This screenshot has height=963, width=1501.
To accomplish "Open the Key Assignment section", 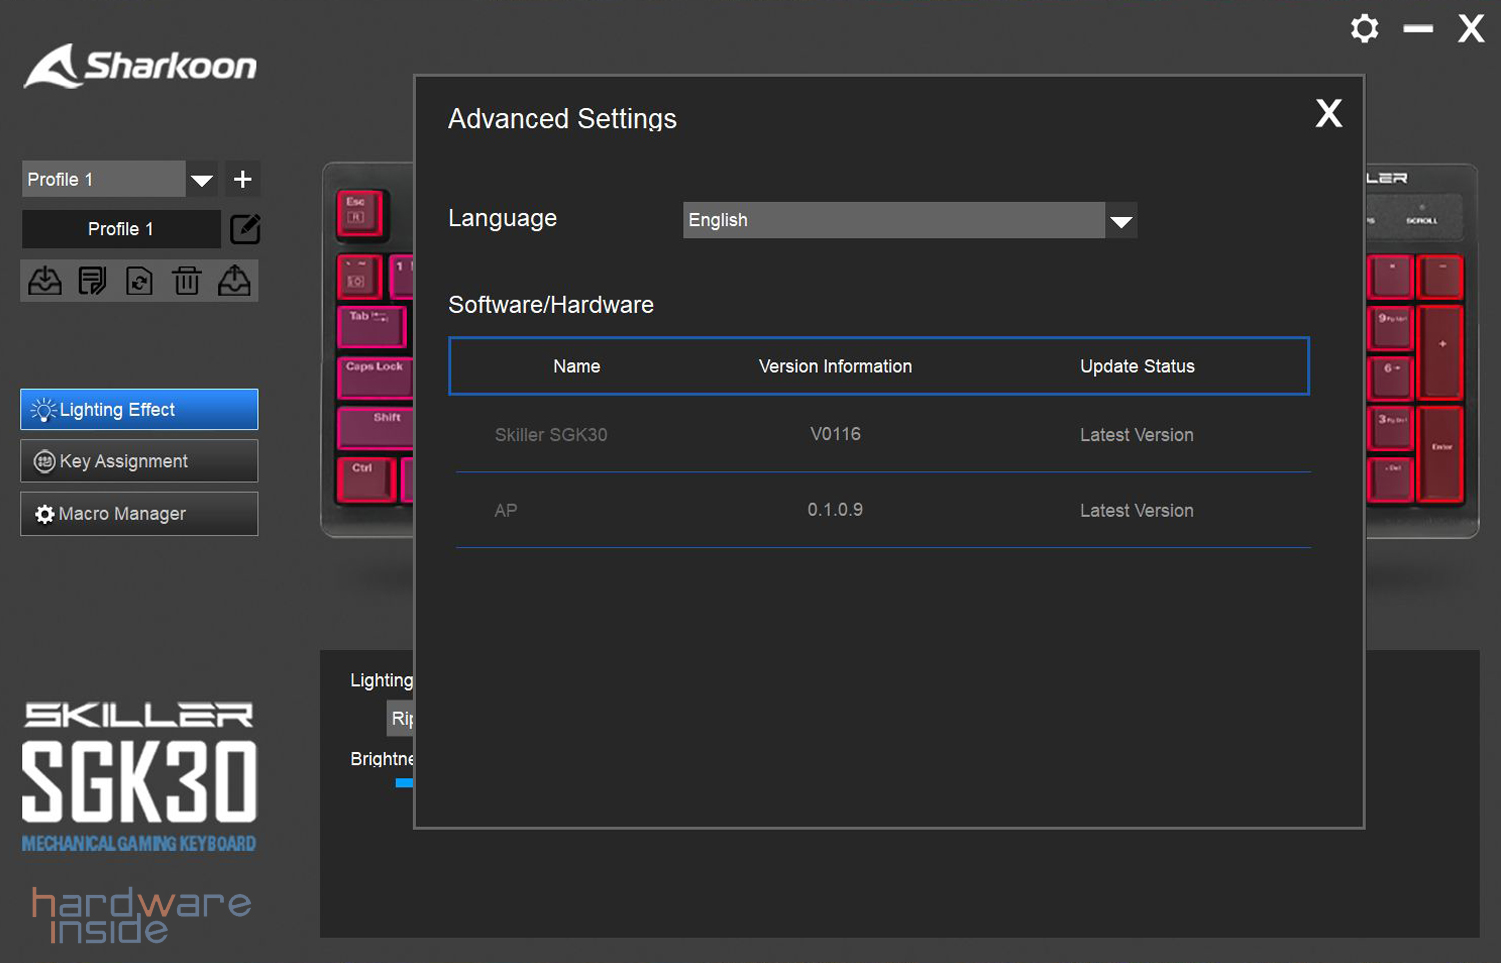I will pos(139,461).
